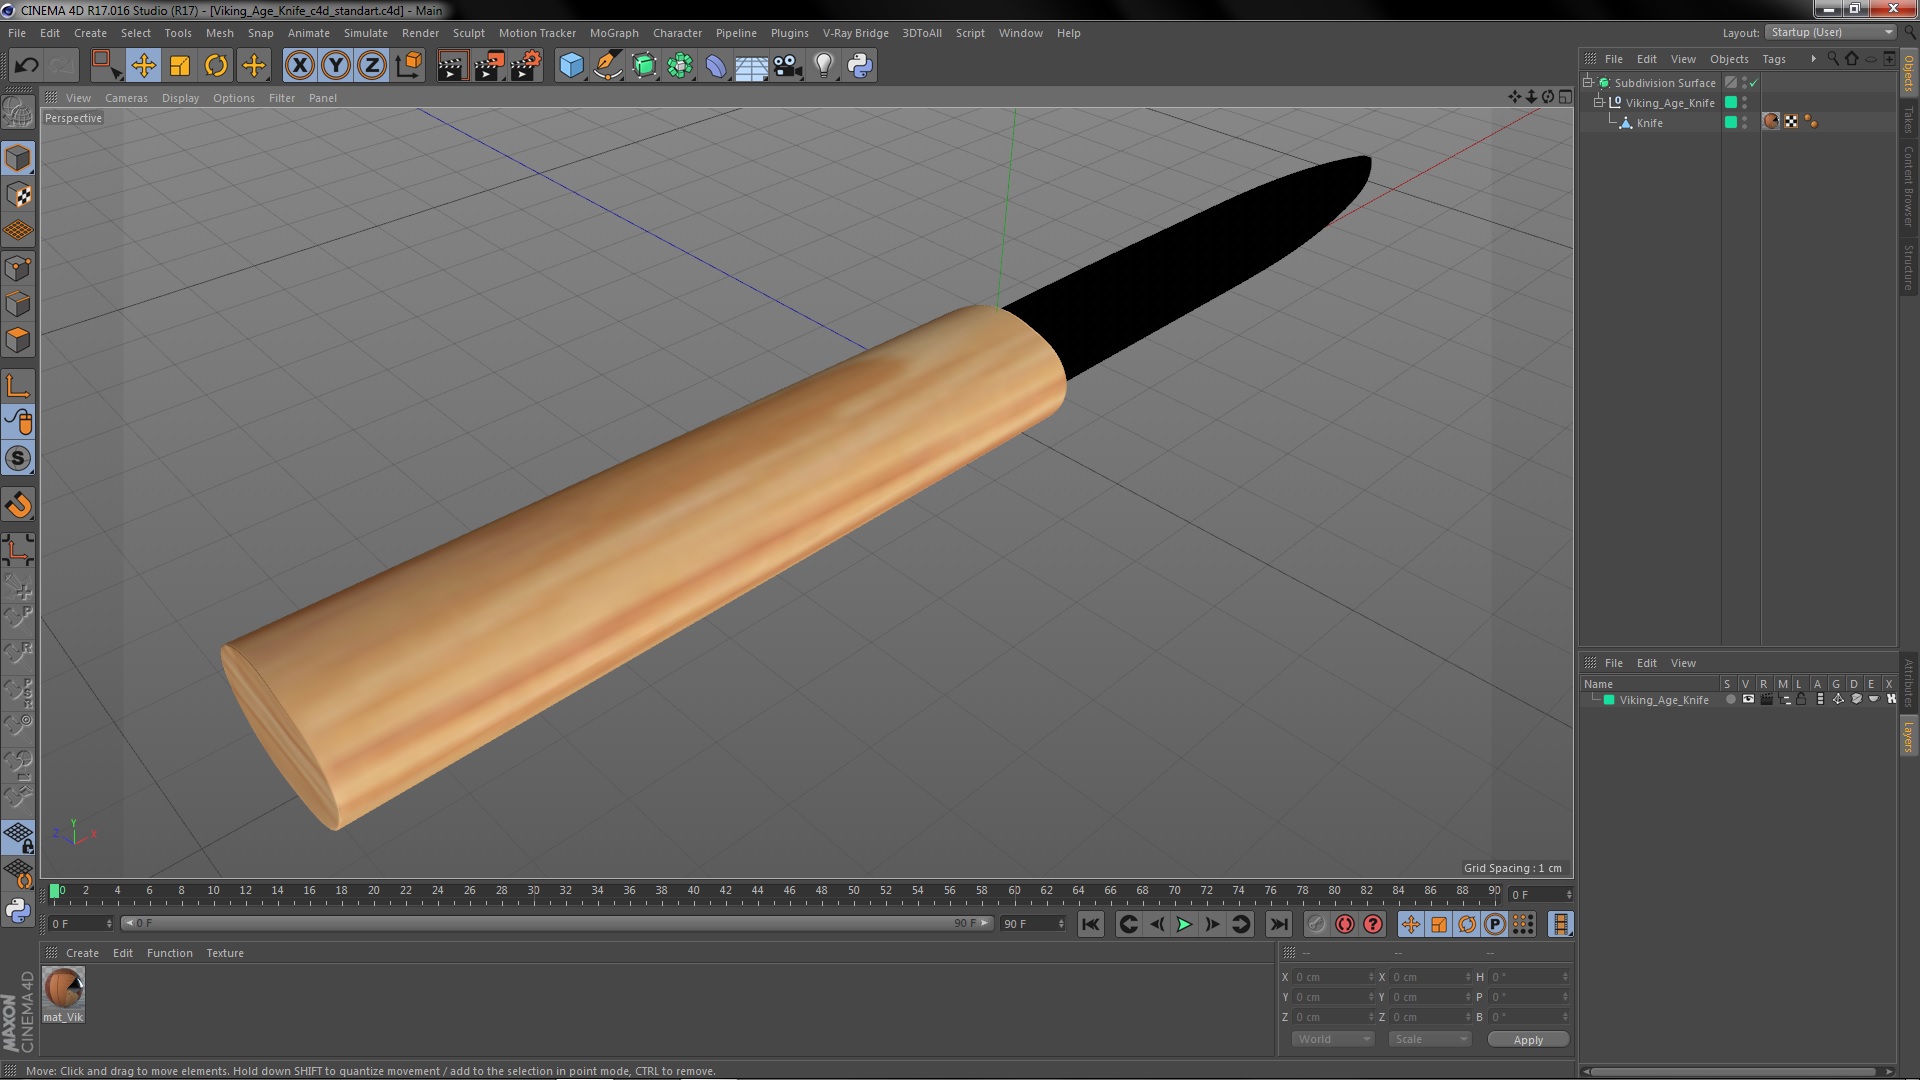Toggle Subdivision Surface enable checkmark
Viewport: 1920px width, 1080px height.
point(1753,83)
